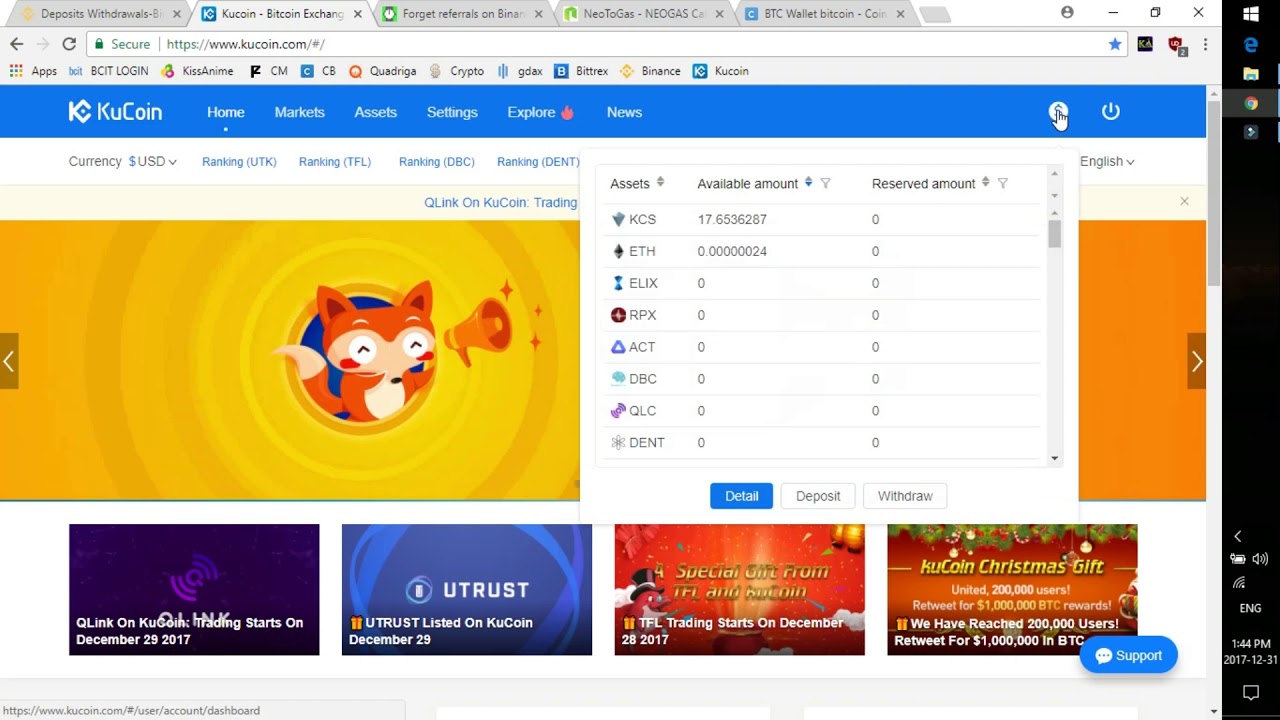Viewport: 1280px width, 720px height.
Task: Open Chrome from the Windows taskbar
Action: coord(1251,103)
